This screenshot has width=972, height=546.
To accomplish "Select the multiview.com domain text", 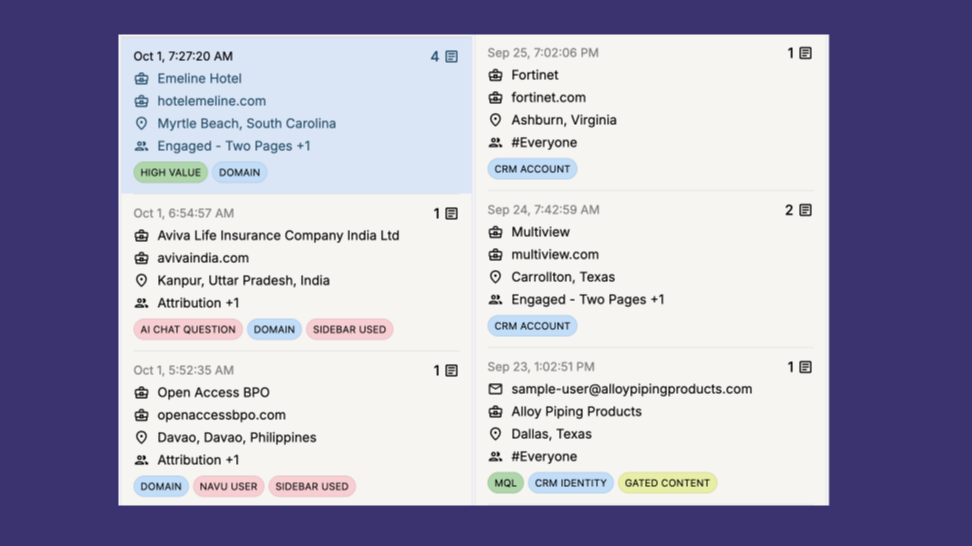I will tap(555, 255).
